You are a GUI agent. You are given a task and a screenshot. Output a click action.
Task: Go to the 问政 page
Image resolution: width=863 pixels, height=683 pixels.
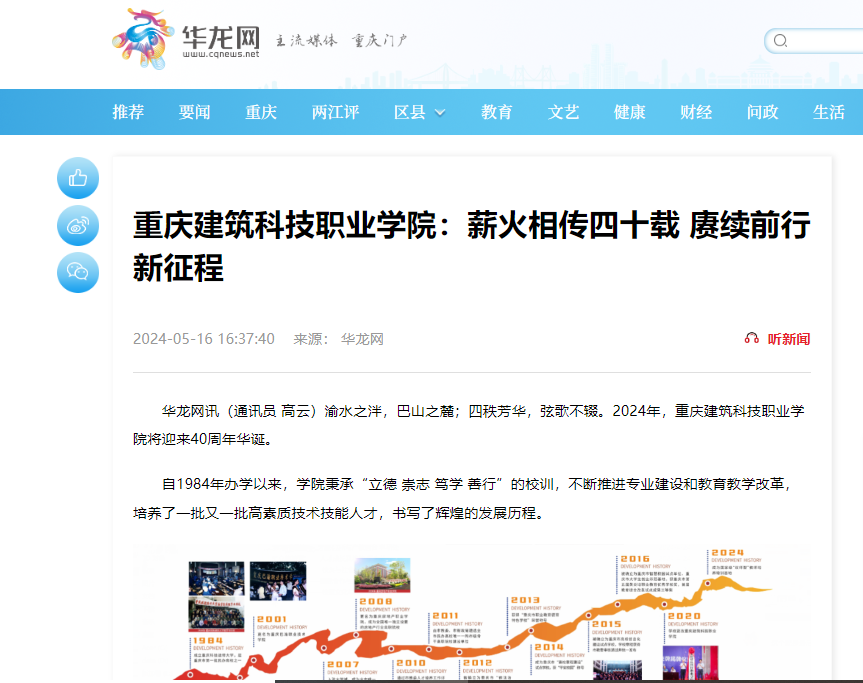(x=763, y=112)
